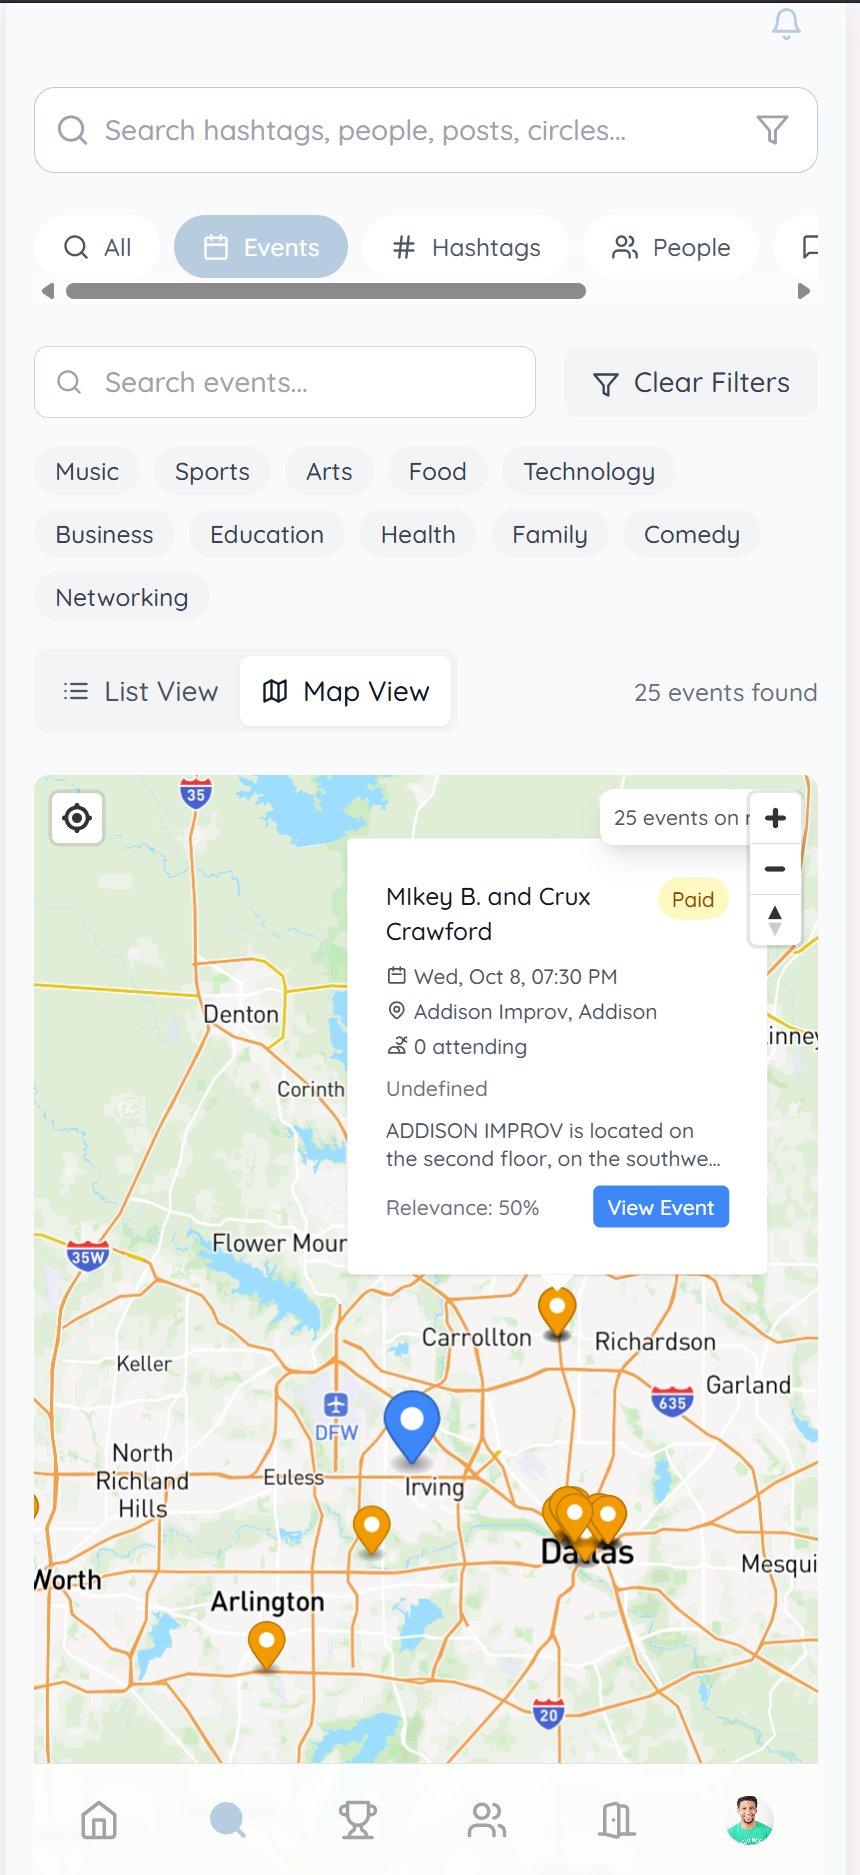Select the Hashtags tab
The width and height of the screenshot is (860, 1875).
(x=466, y=248)
